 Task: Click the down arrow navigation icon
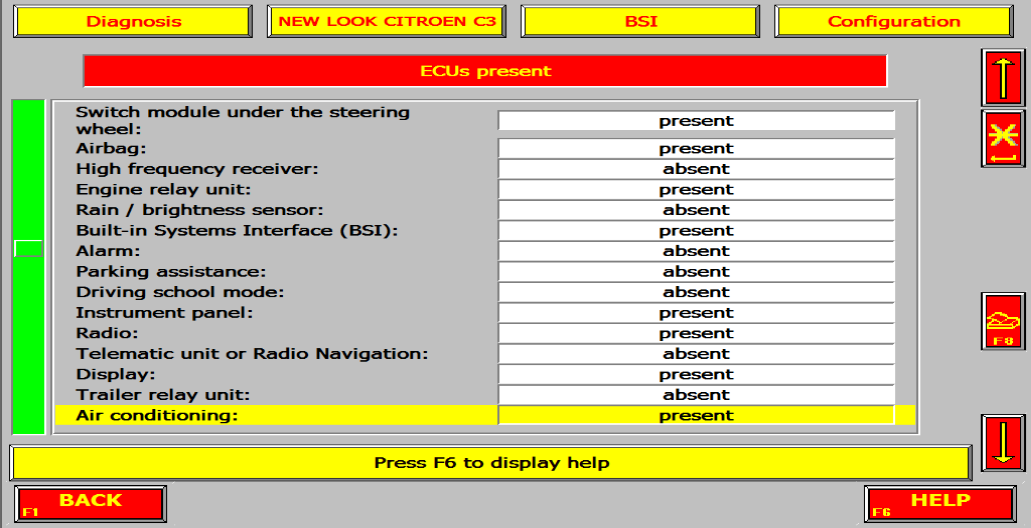pyautogui.click(x=1003, y=443)
